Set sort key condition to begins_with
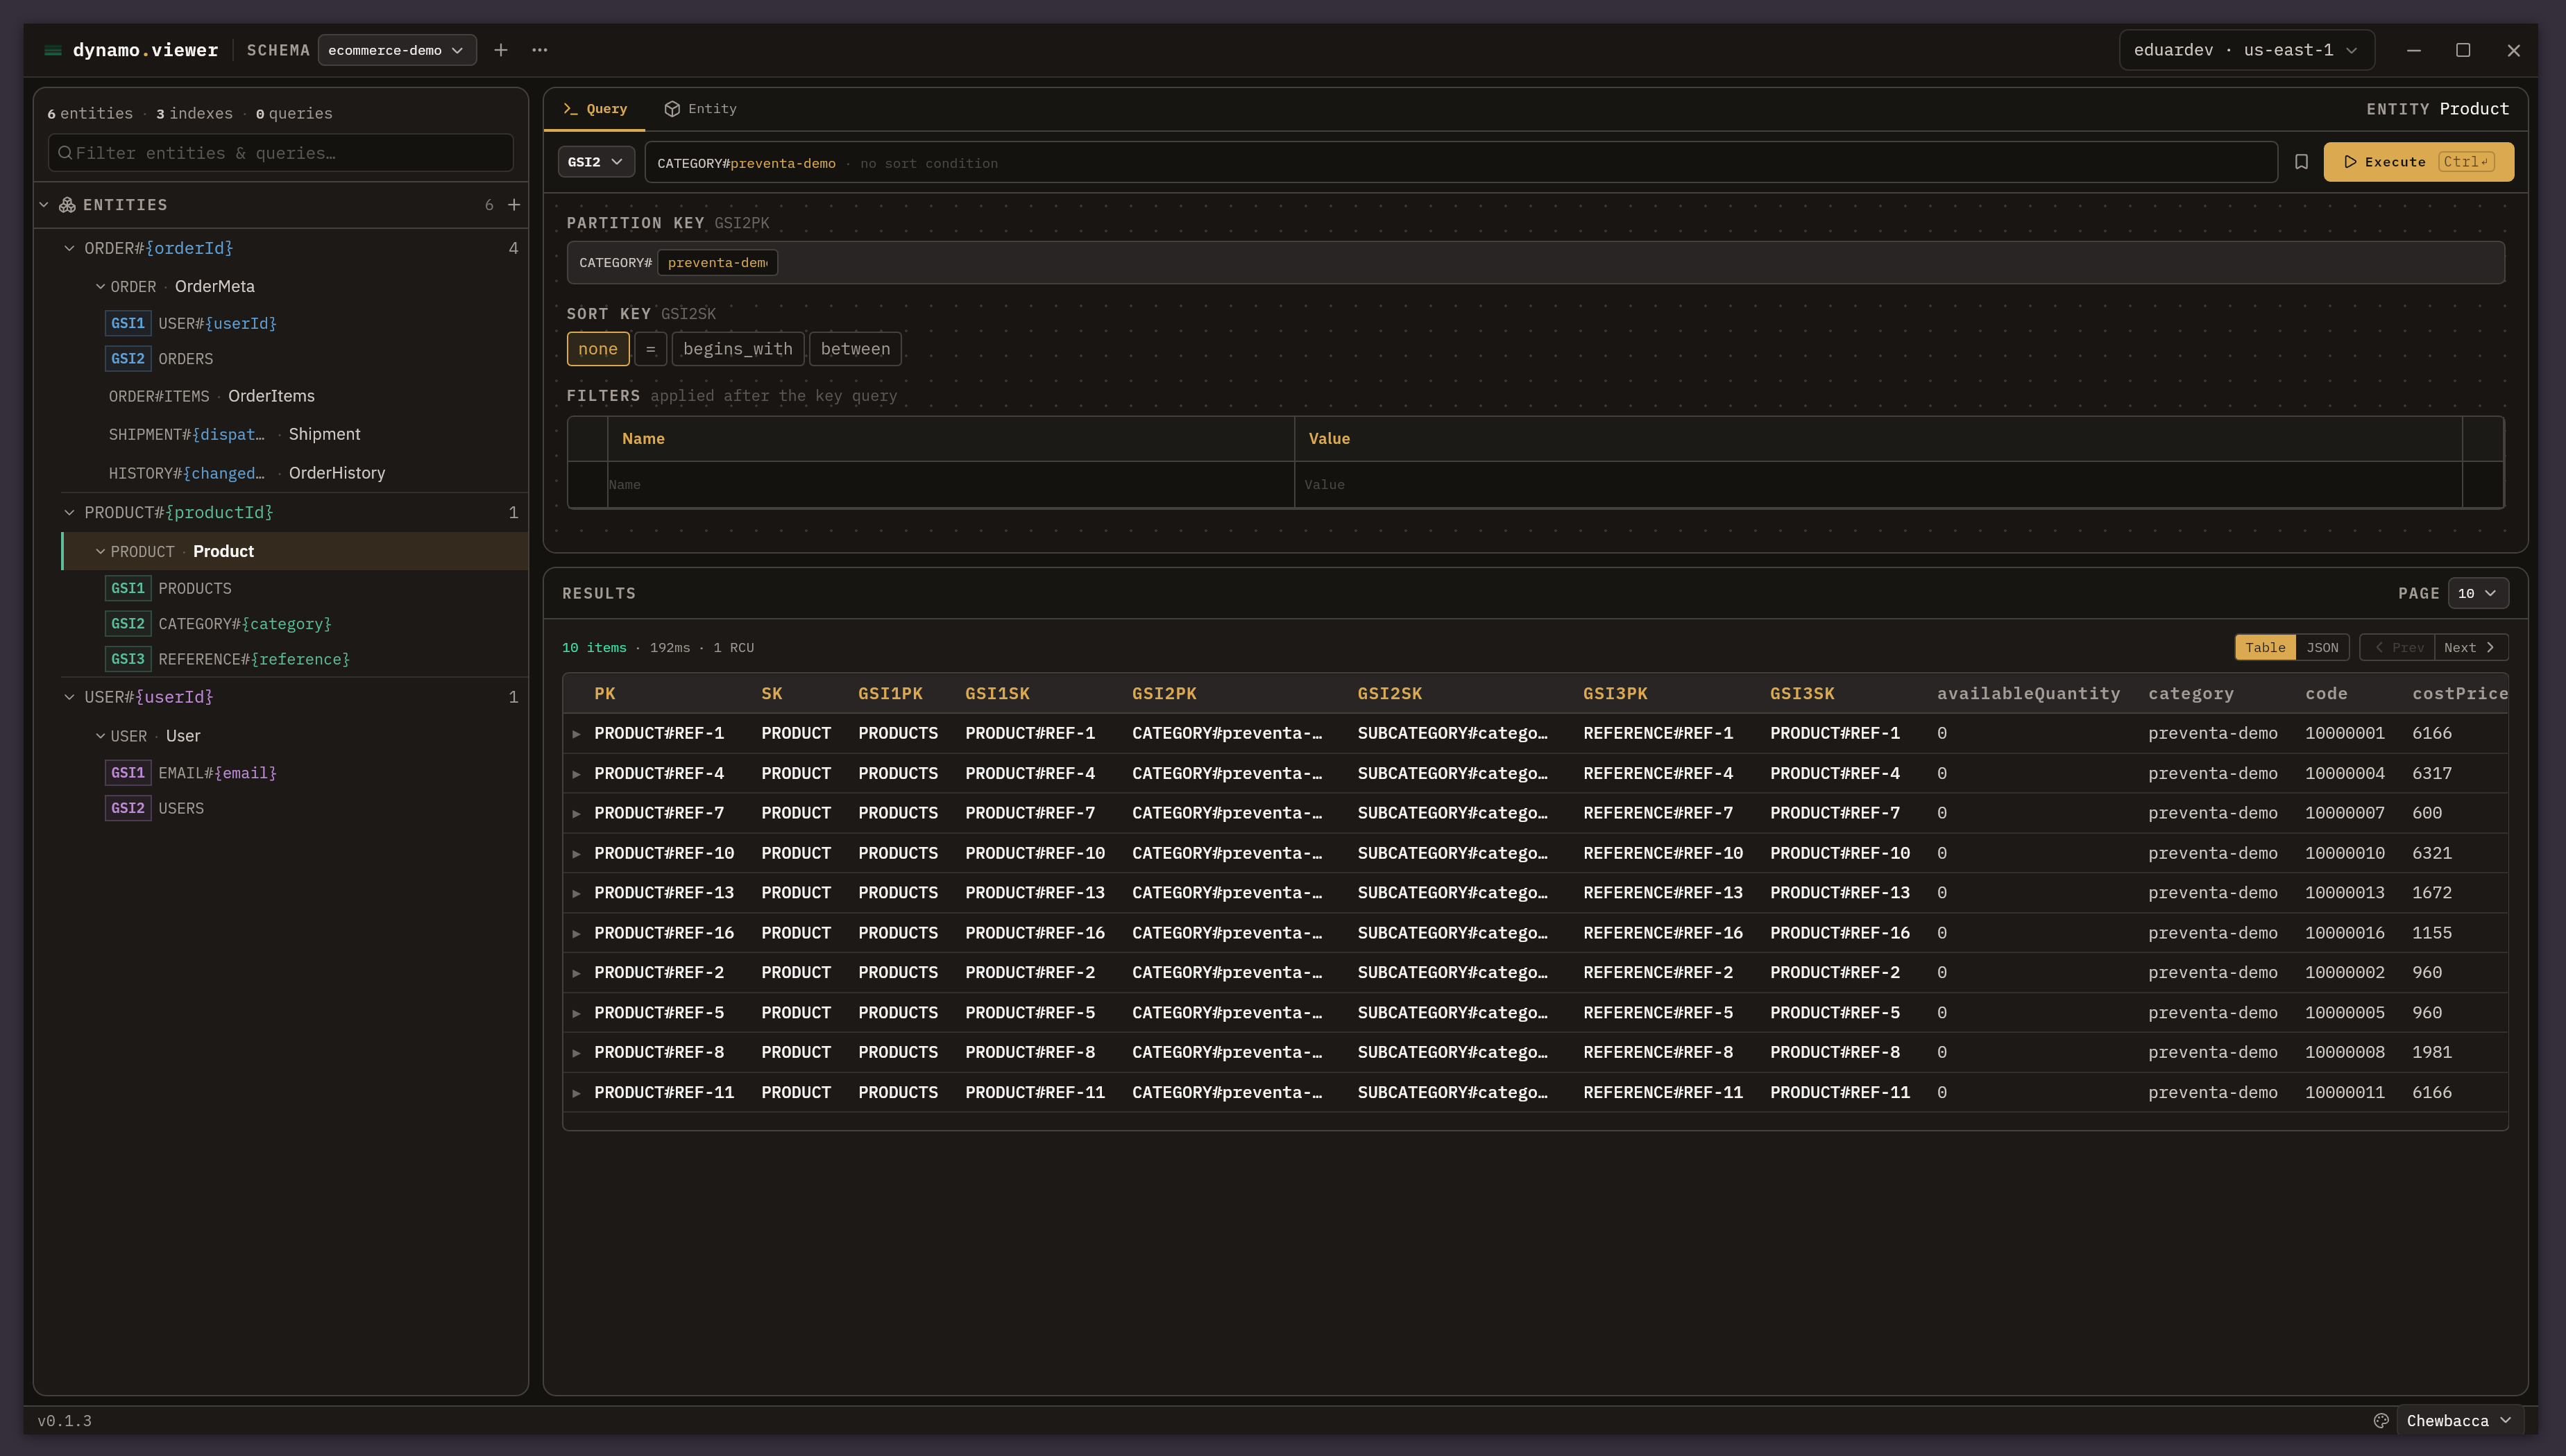 [738, 349]
